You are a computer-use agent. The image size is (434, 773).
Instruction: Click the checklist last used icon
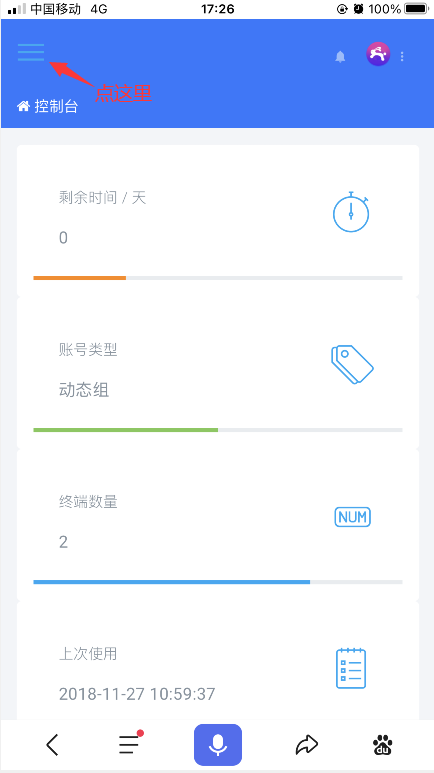(351, 668)
